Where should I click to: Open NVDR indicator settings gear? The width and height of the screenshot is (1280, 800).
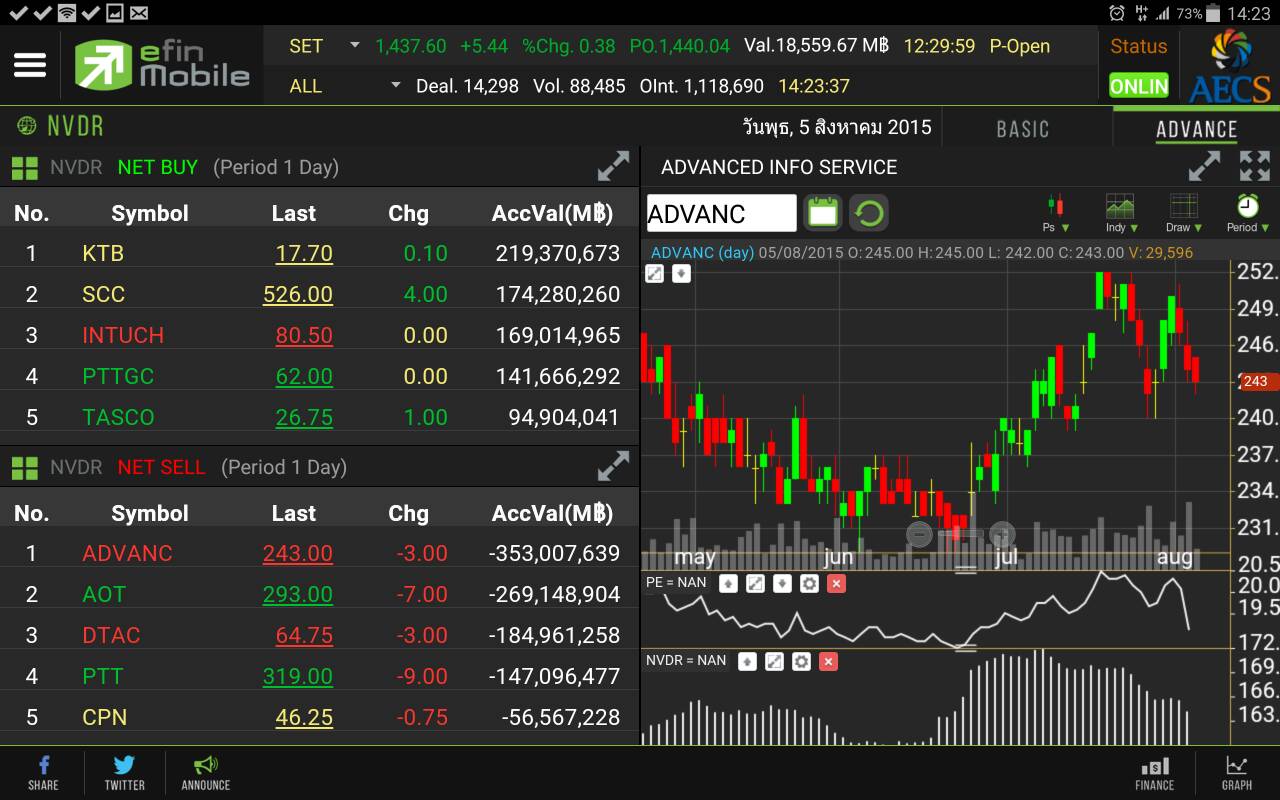coord(801,661)
